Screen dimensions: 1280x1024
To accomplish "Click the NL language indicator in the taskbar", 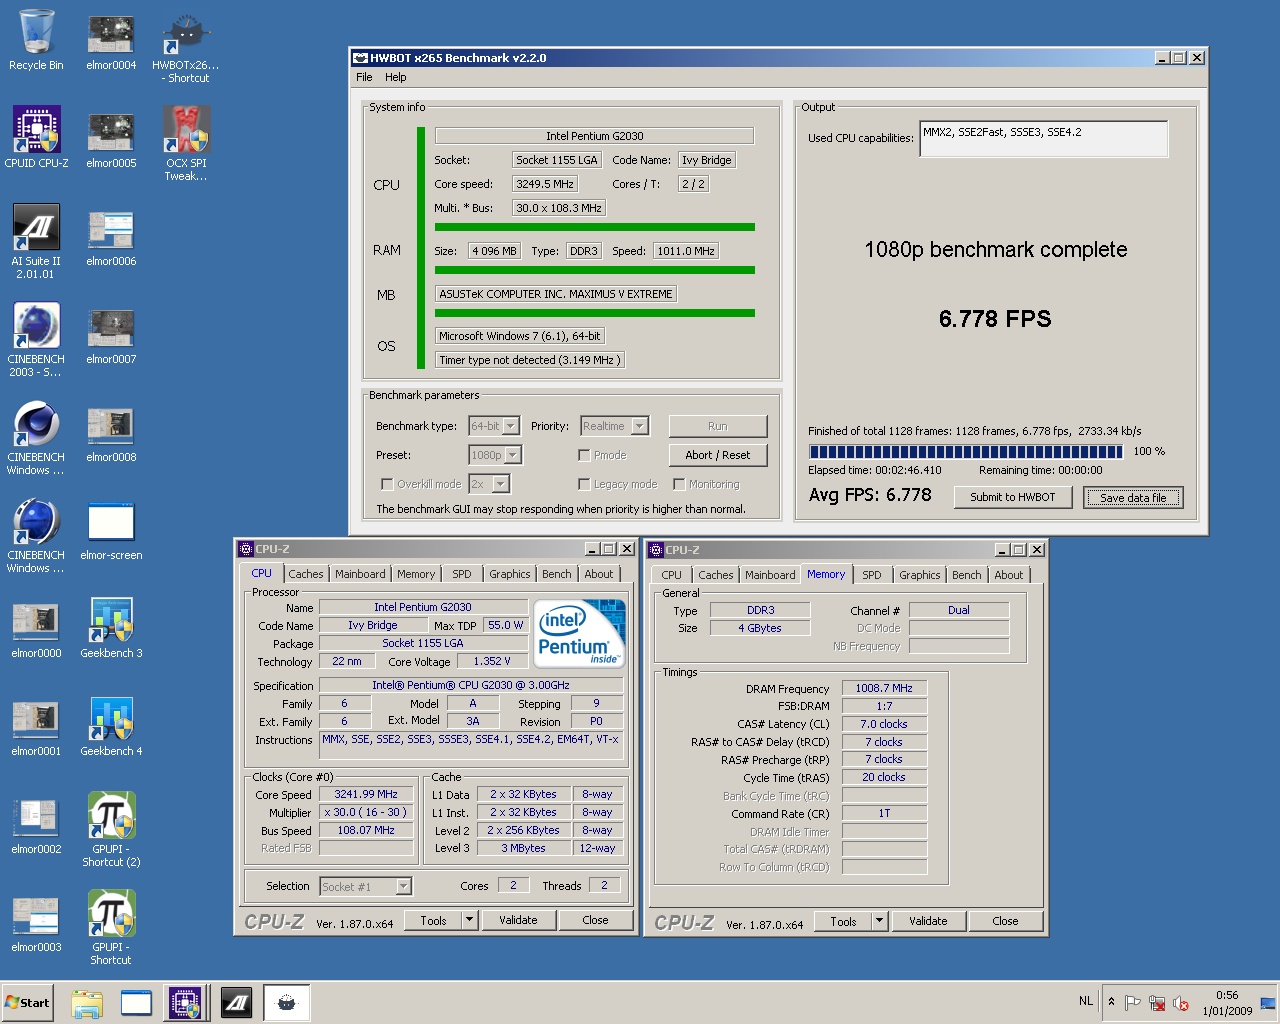I will point(1086,1001).
